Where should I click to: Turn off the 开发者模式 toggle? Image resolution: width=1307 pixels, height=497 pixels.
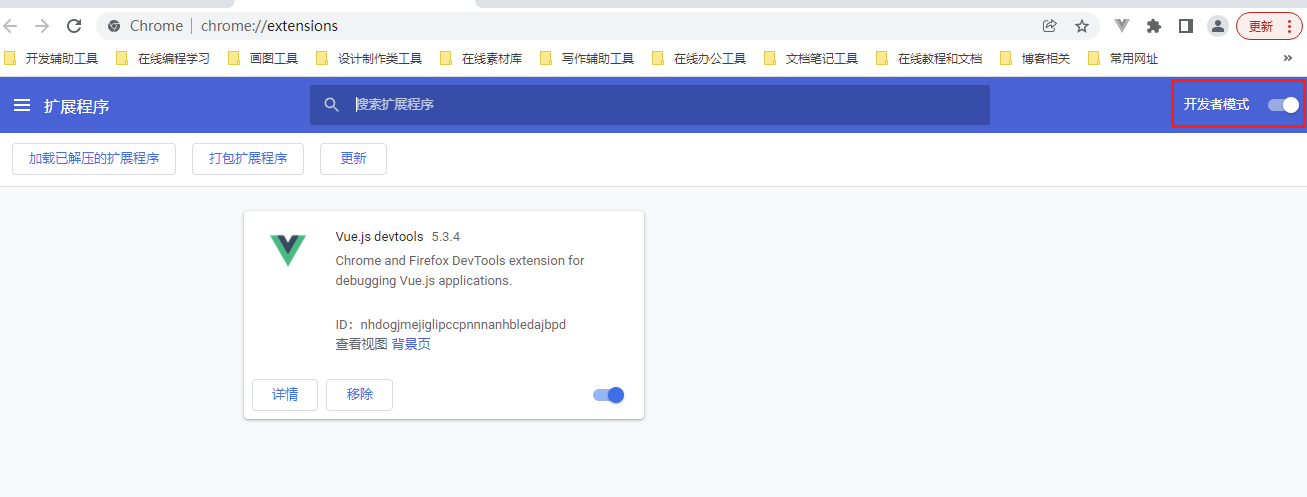1283,105
